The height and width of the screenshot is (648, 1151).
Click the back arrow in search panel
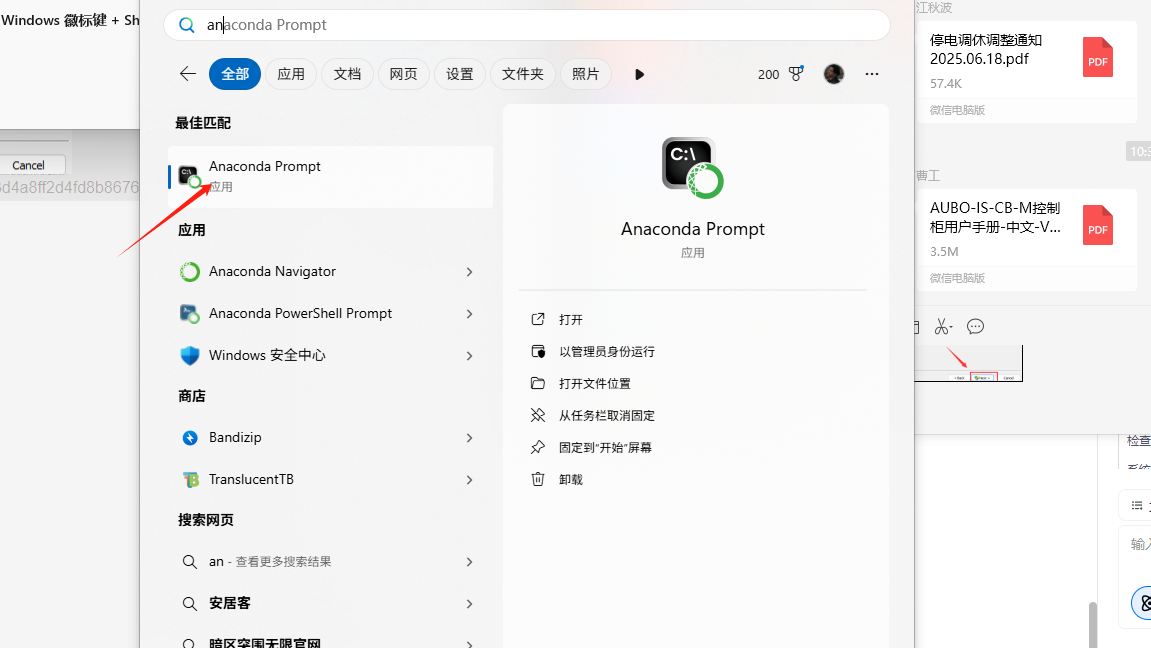pyautogui.click(x=188, y=73)
